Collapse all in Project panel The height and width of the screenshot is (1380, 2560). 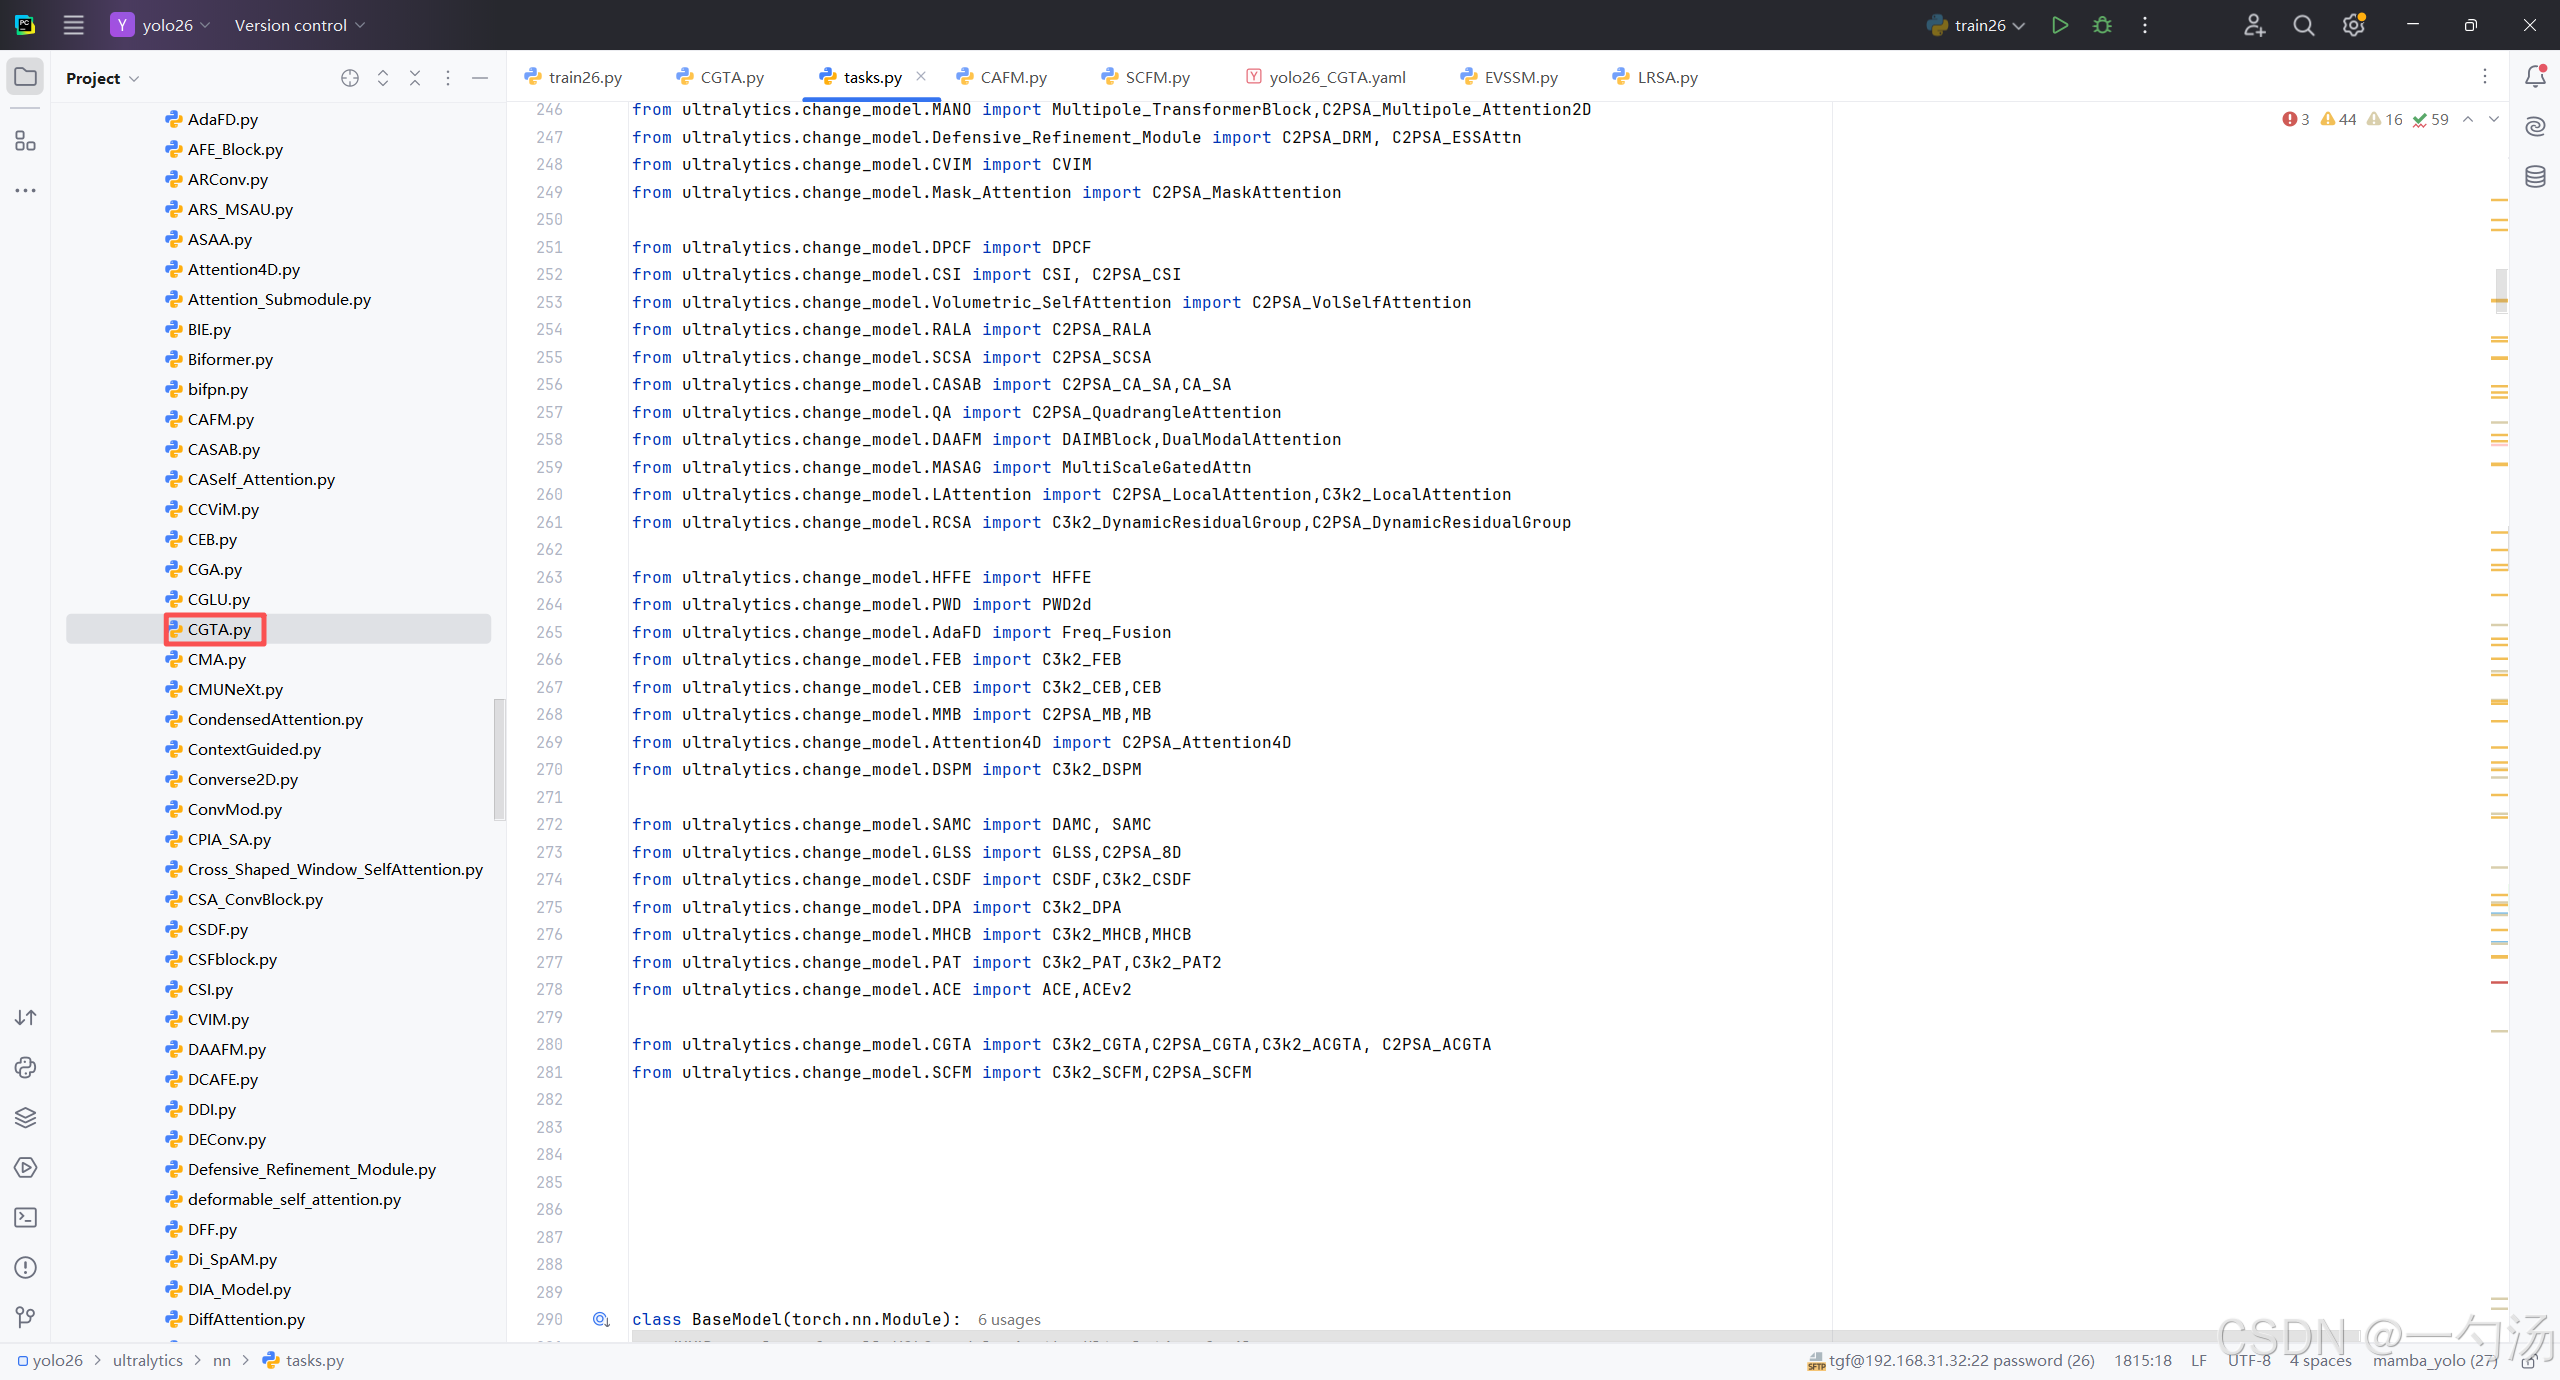click(415, 78)
